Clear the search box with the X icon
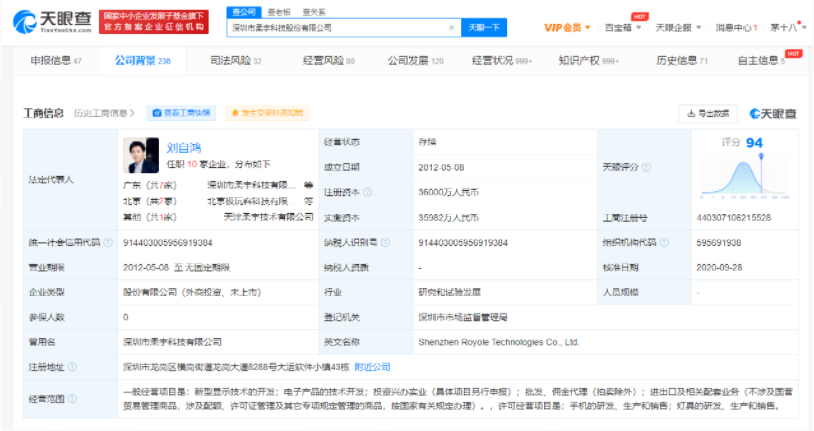814x431 pixels. [x=452, y=28]
